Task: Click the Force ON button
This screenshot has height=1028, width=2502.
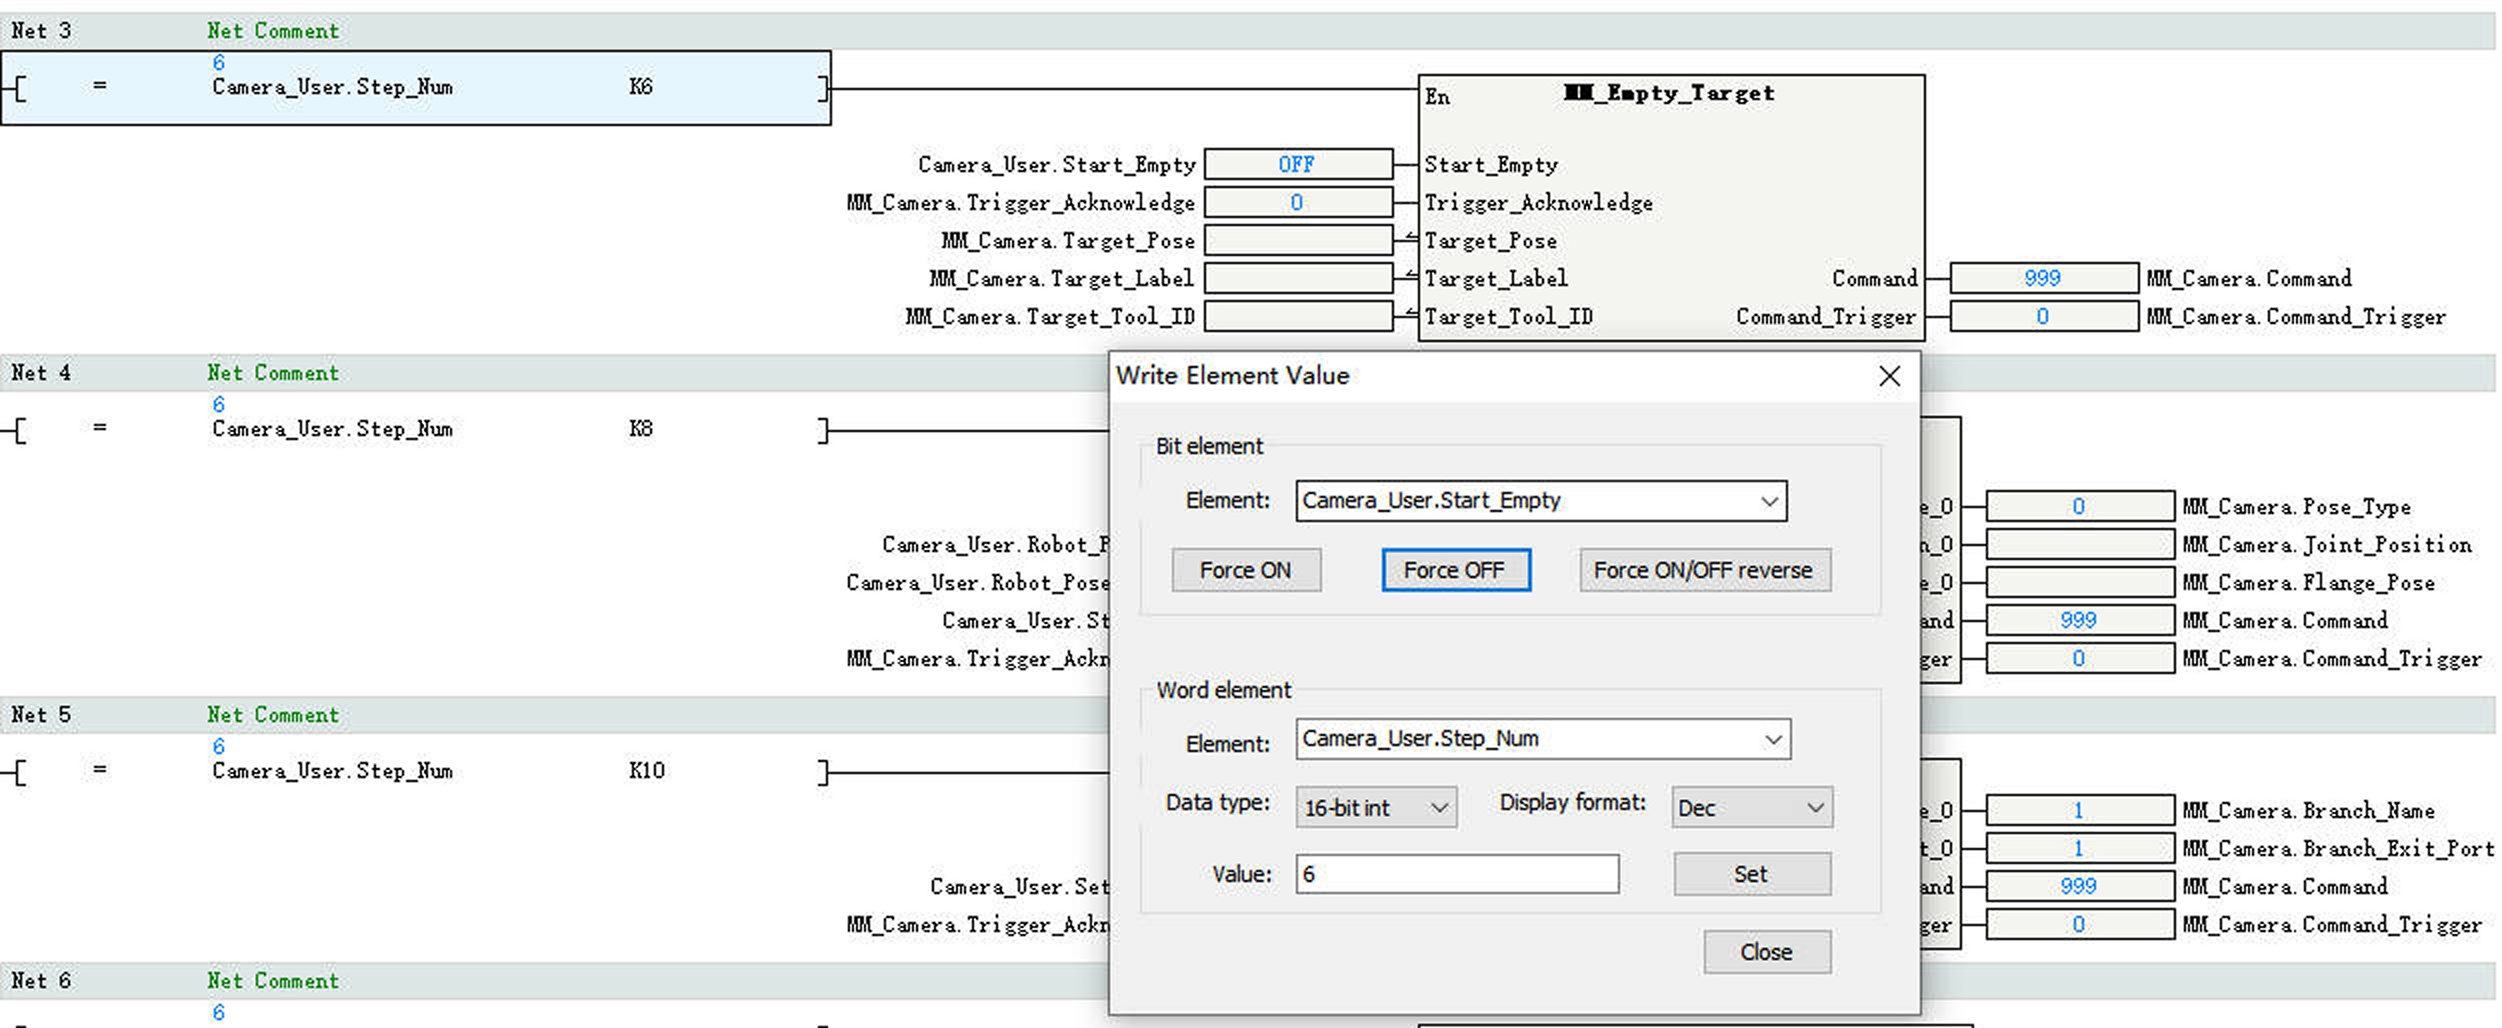Action: coord(1245,570)
